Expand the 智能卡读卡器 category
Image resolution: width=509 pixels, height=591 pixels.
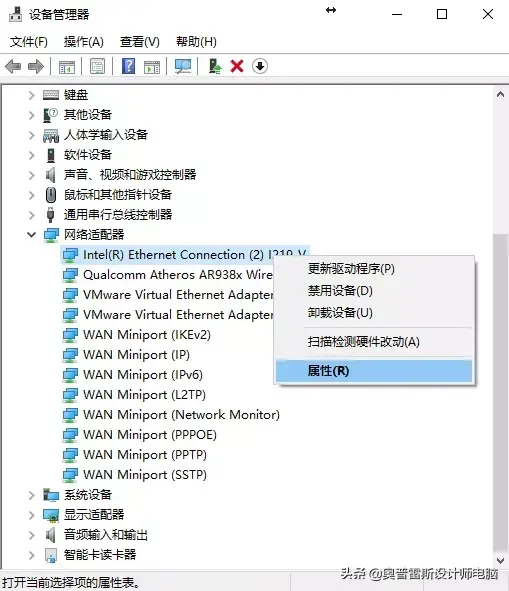[x=32, y=555]
